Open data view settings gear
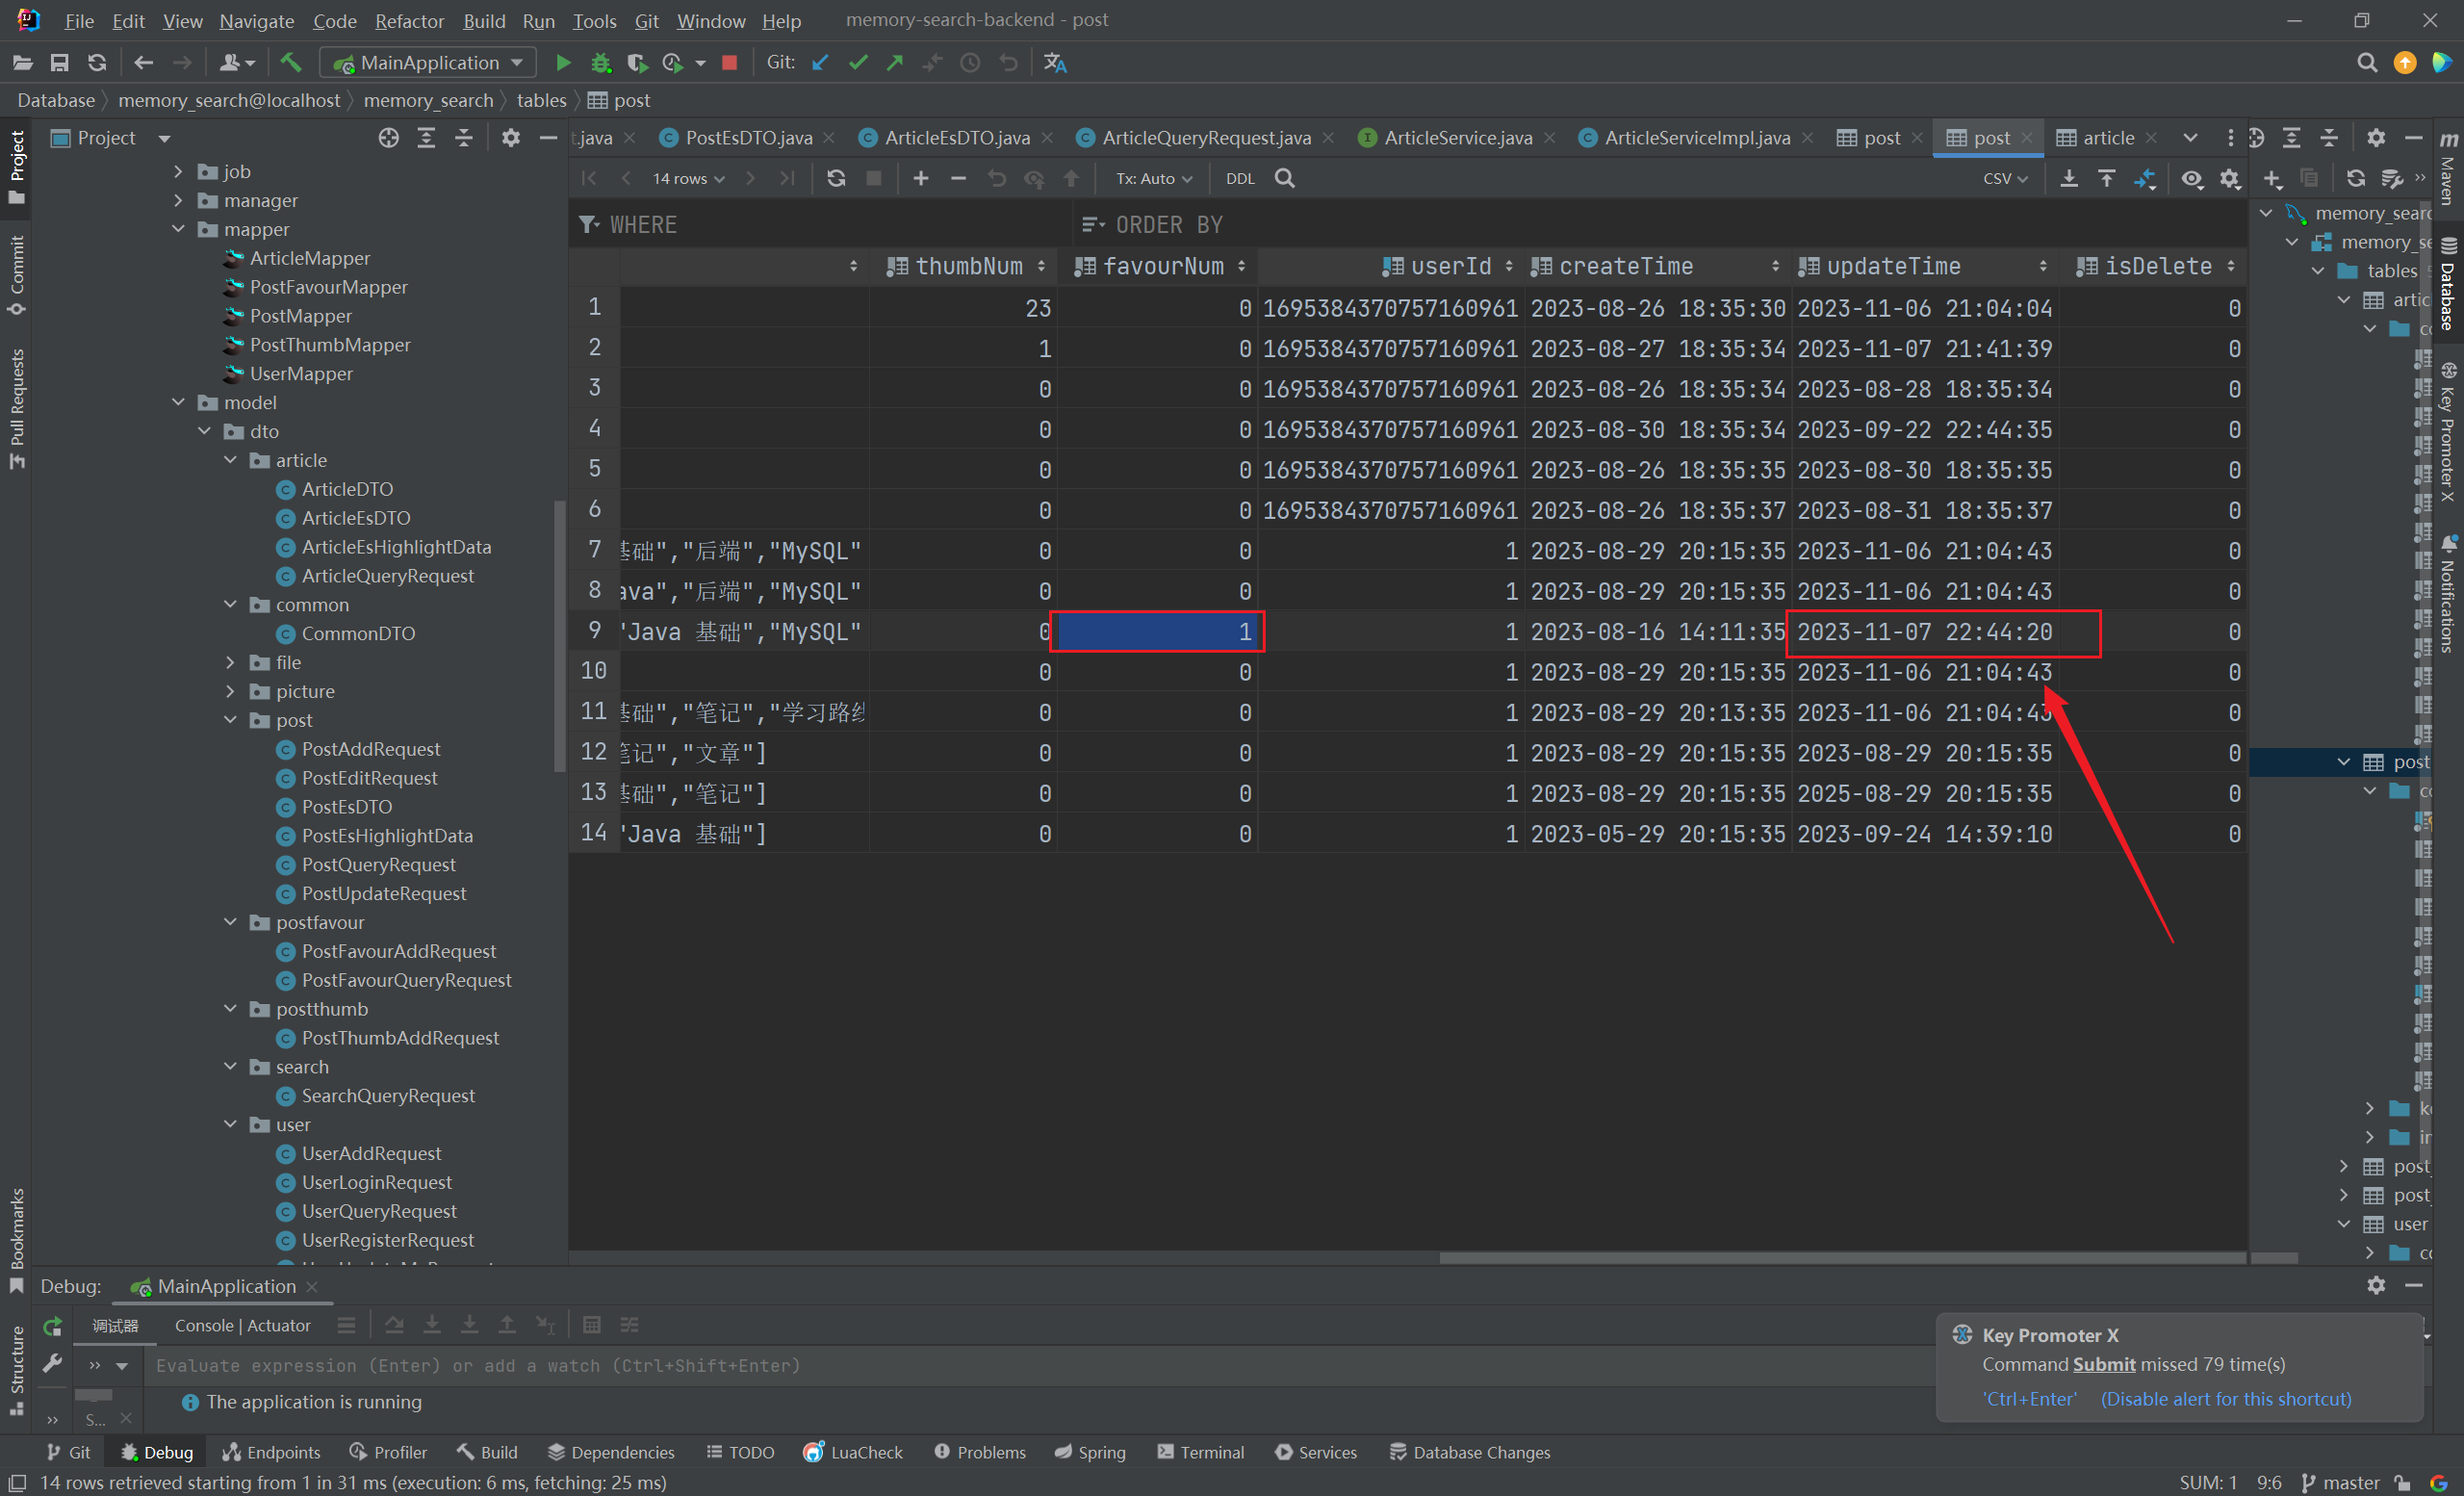Image resolution: width=2464 pixels, height=1496 pixels. pos(2230,178)
